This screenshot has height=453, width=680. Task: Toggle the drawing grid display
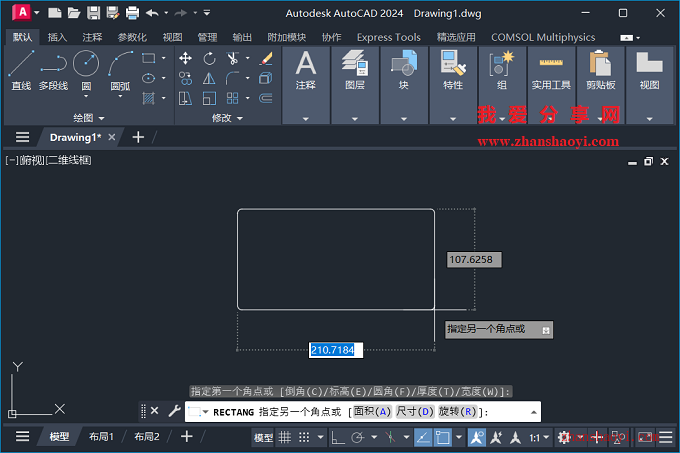point(285,437)
